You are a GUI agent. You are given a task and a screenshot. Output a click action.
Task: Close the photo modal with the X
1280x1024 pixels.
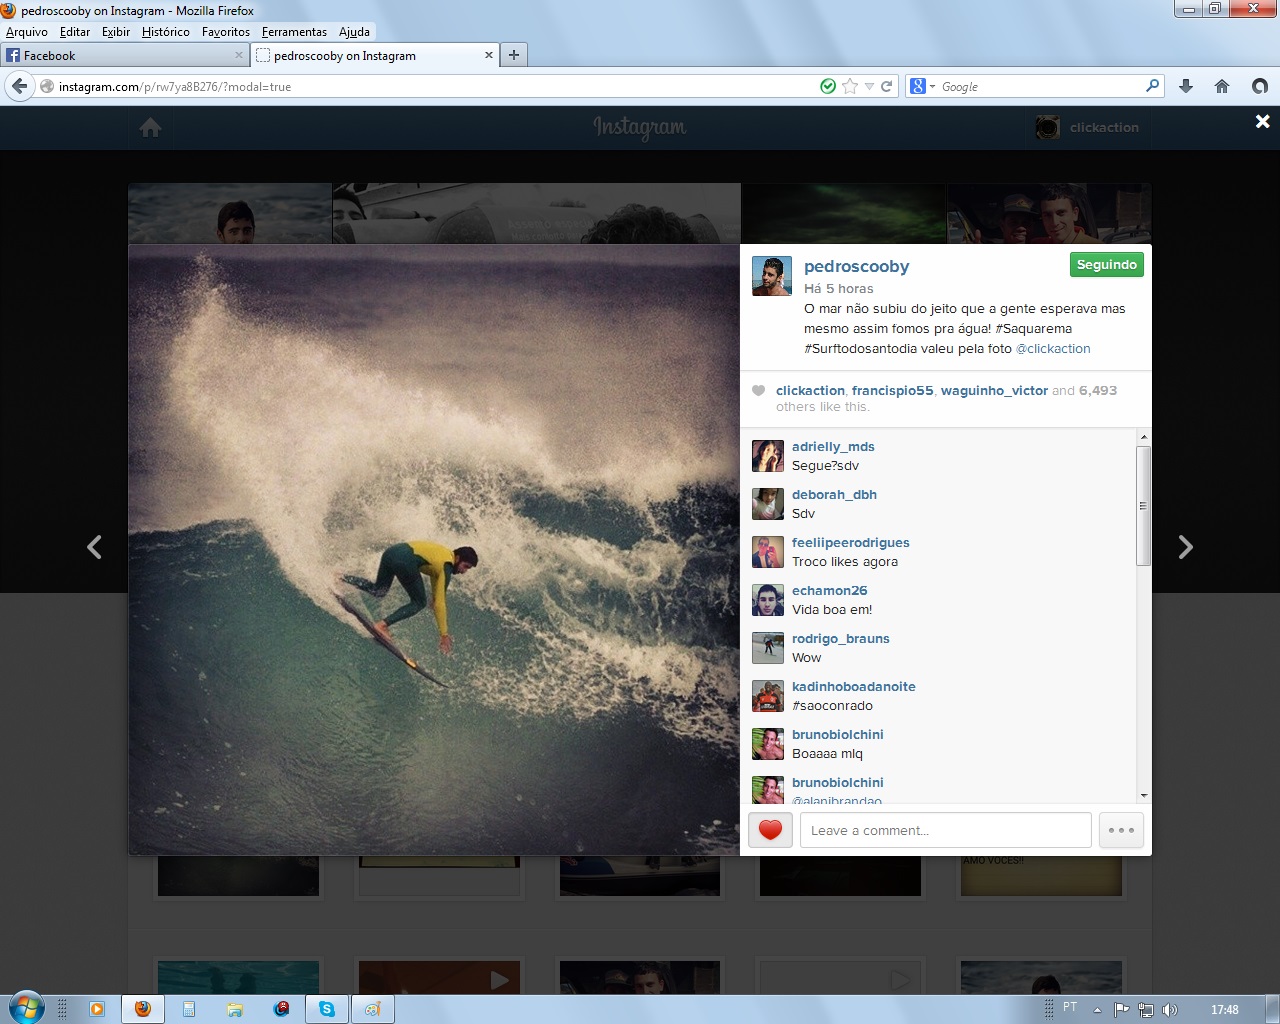[1263, 121]
